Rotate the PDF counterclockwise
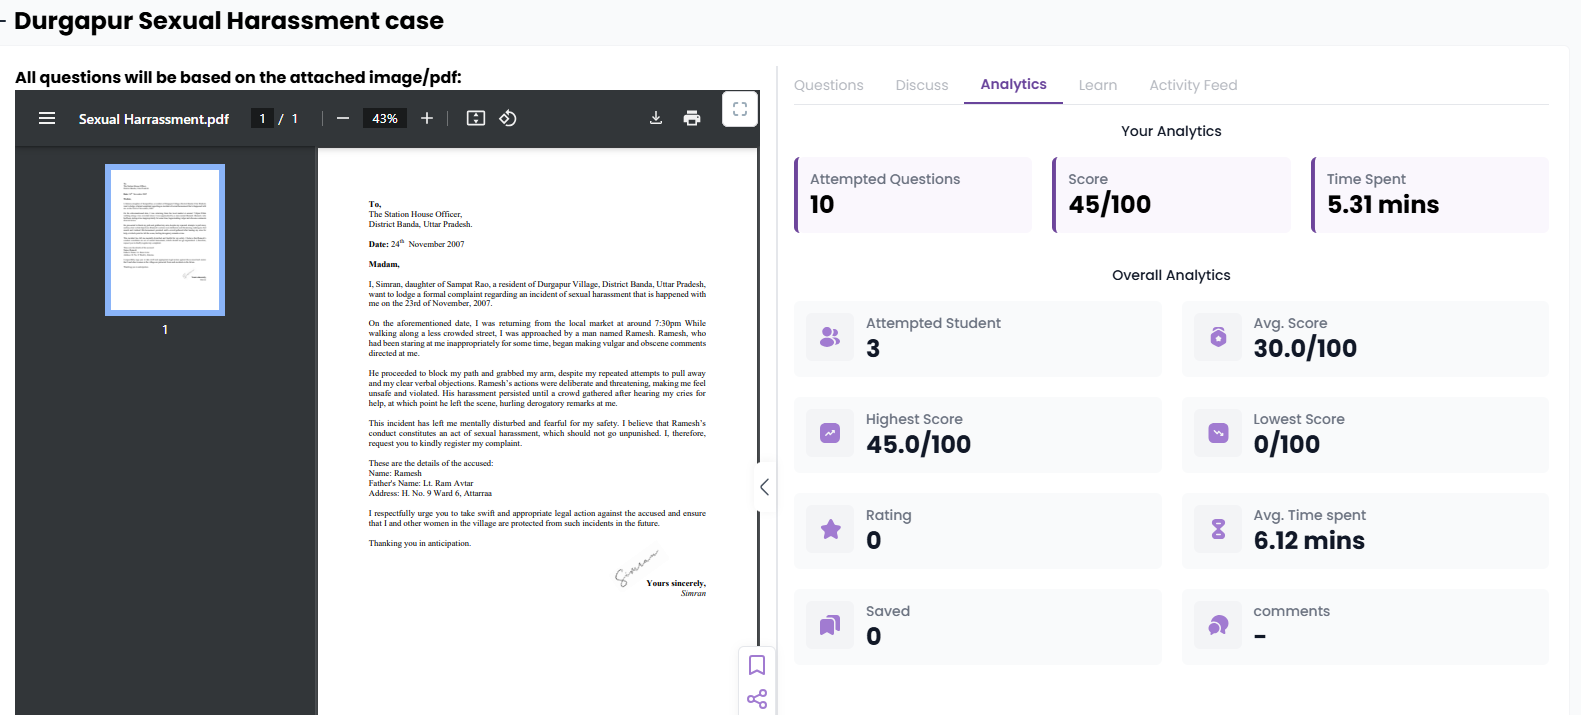1581x715 pixels. tap(508, 118)
